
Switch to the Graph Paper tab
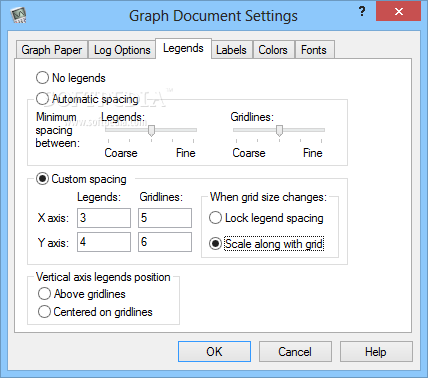(52, 50)
